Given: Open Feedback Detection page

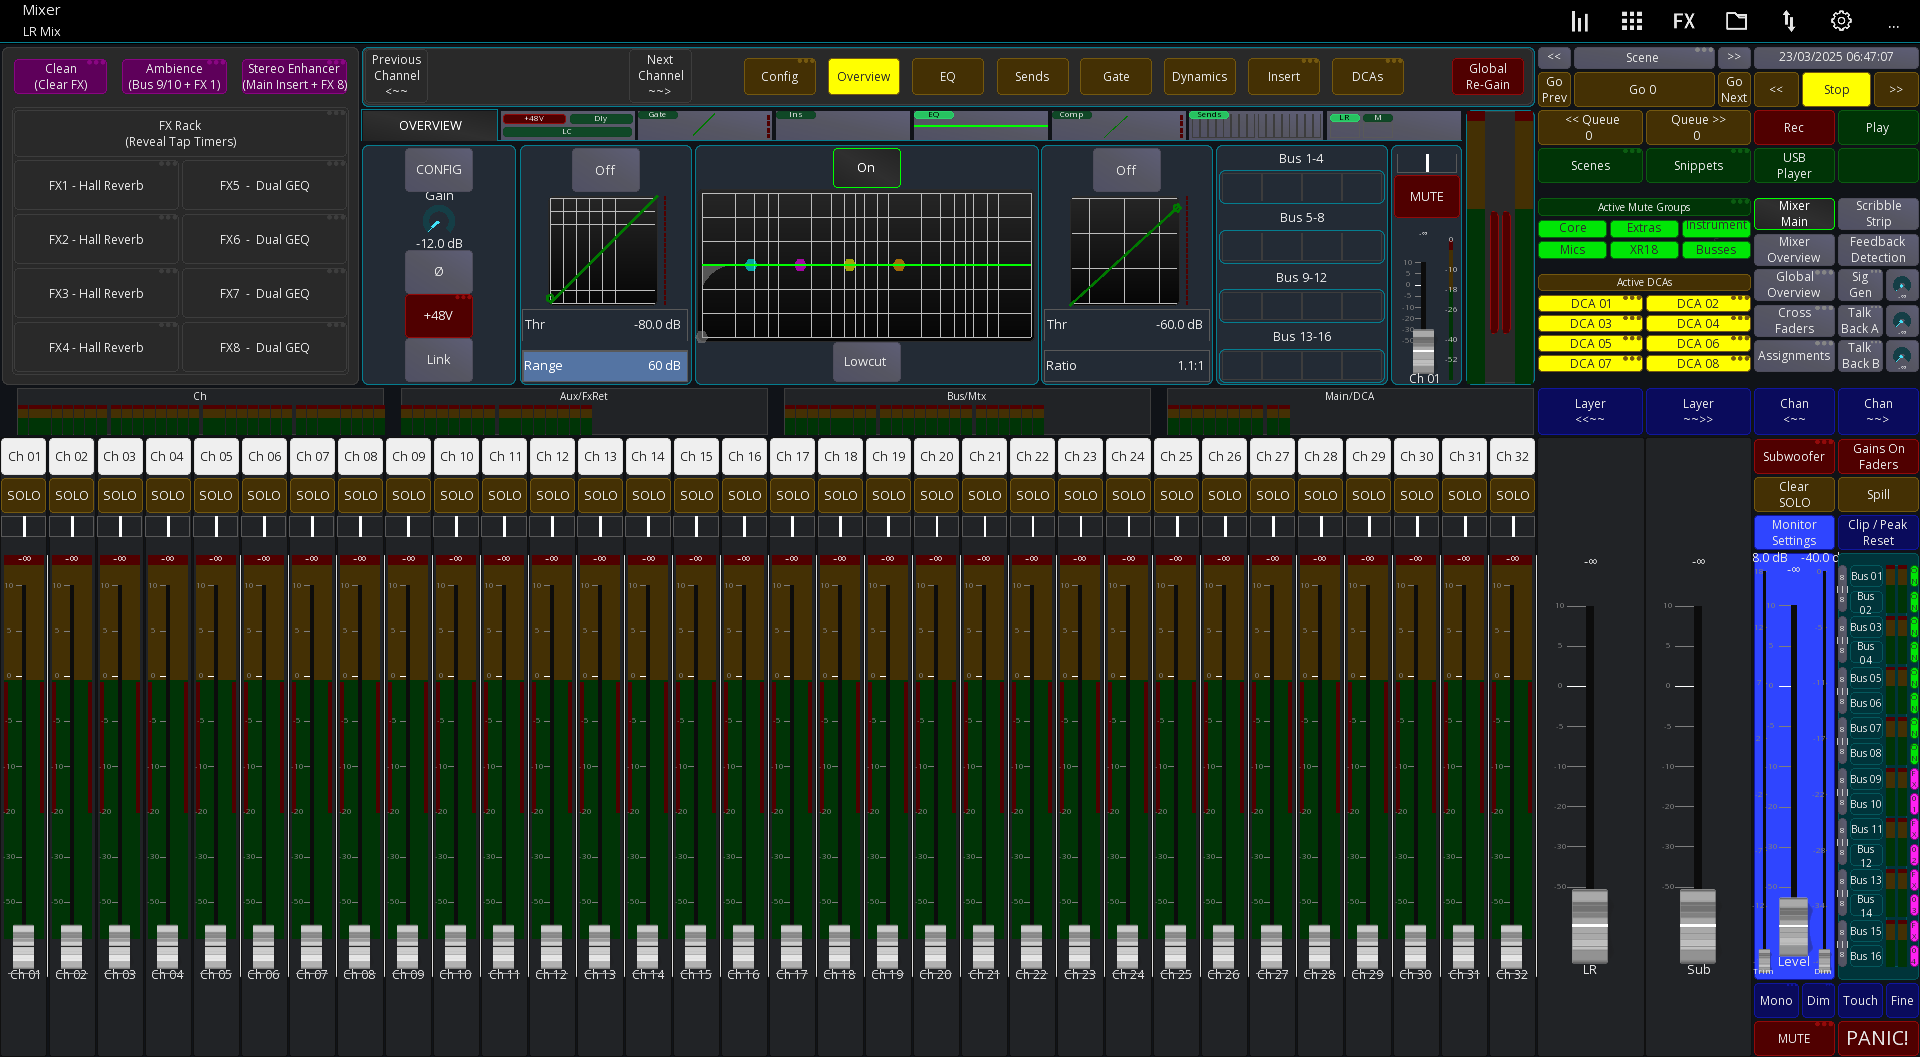Looking at the screenshot, I should (1877, 250).
